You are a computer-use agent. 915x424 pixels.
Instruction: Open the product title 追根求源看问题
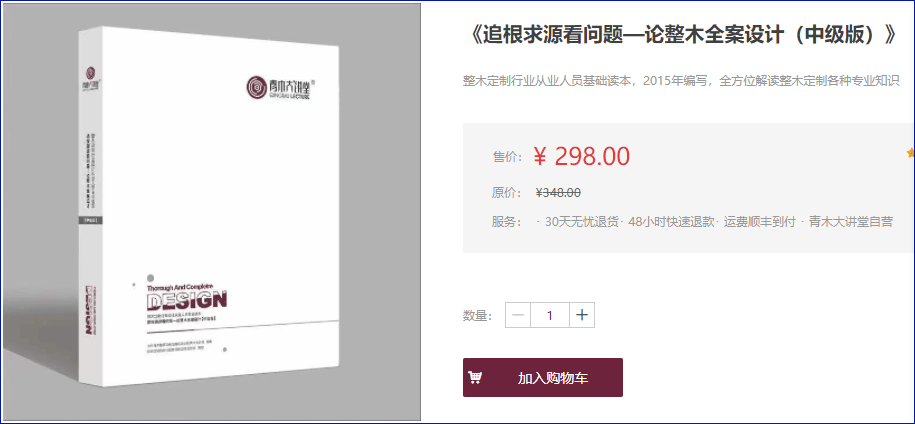coord(681,35)
